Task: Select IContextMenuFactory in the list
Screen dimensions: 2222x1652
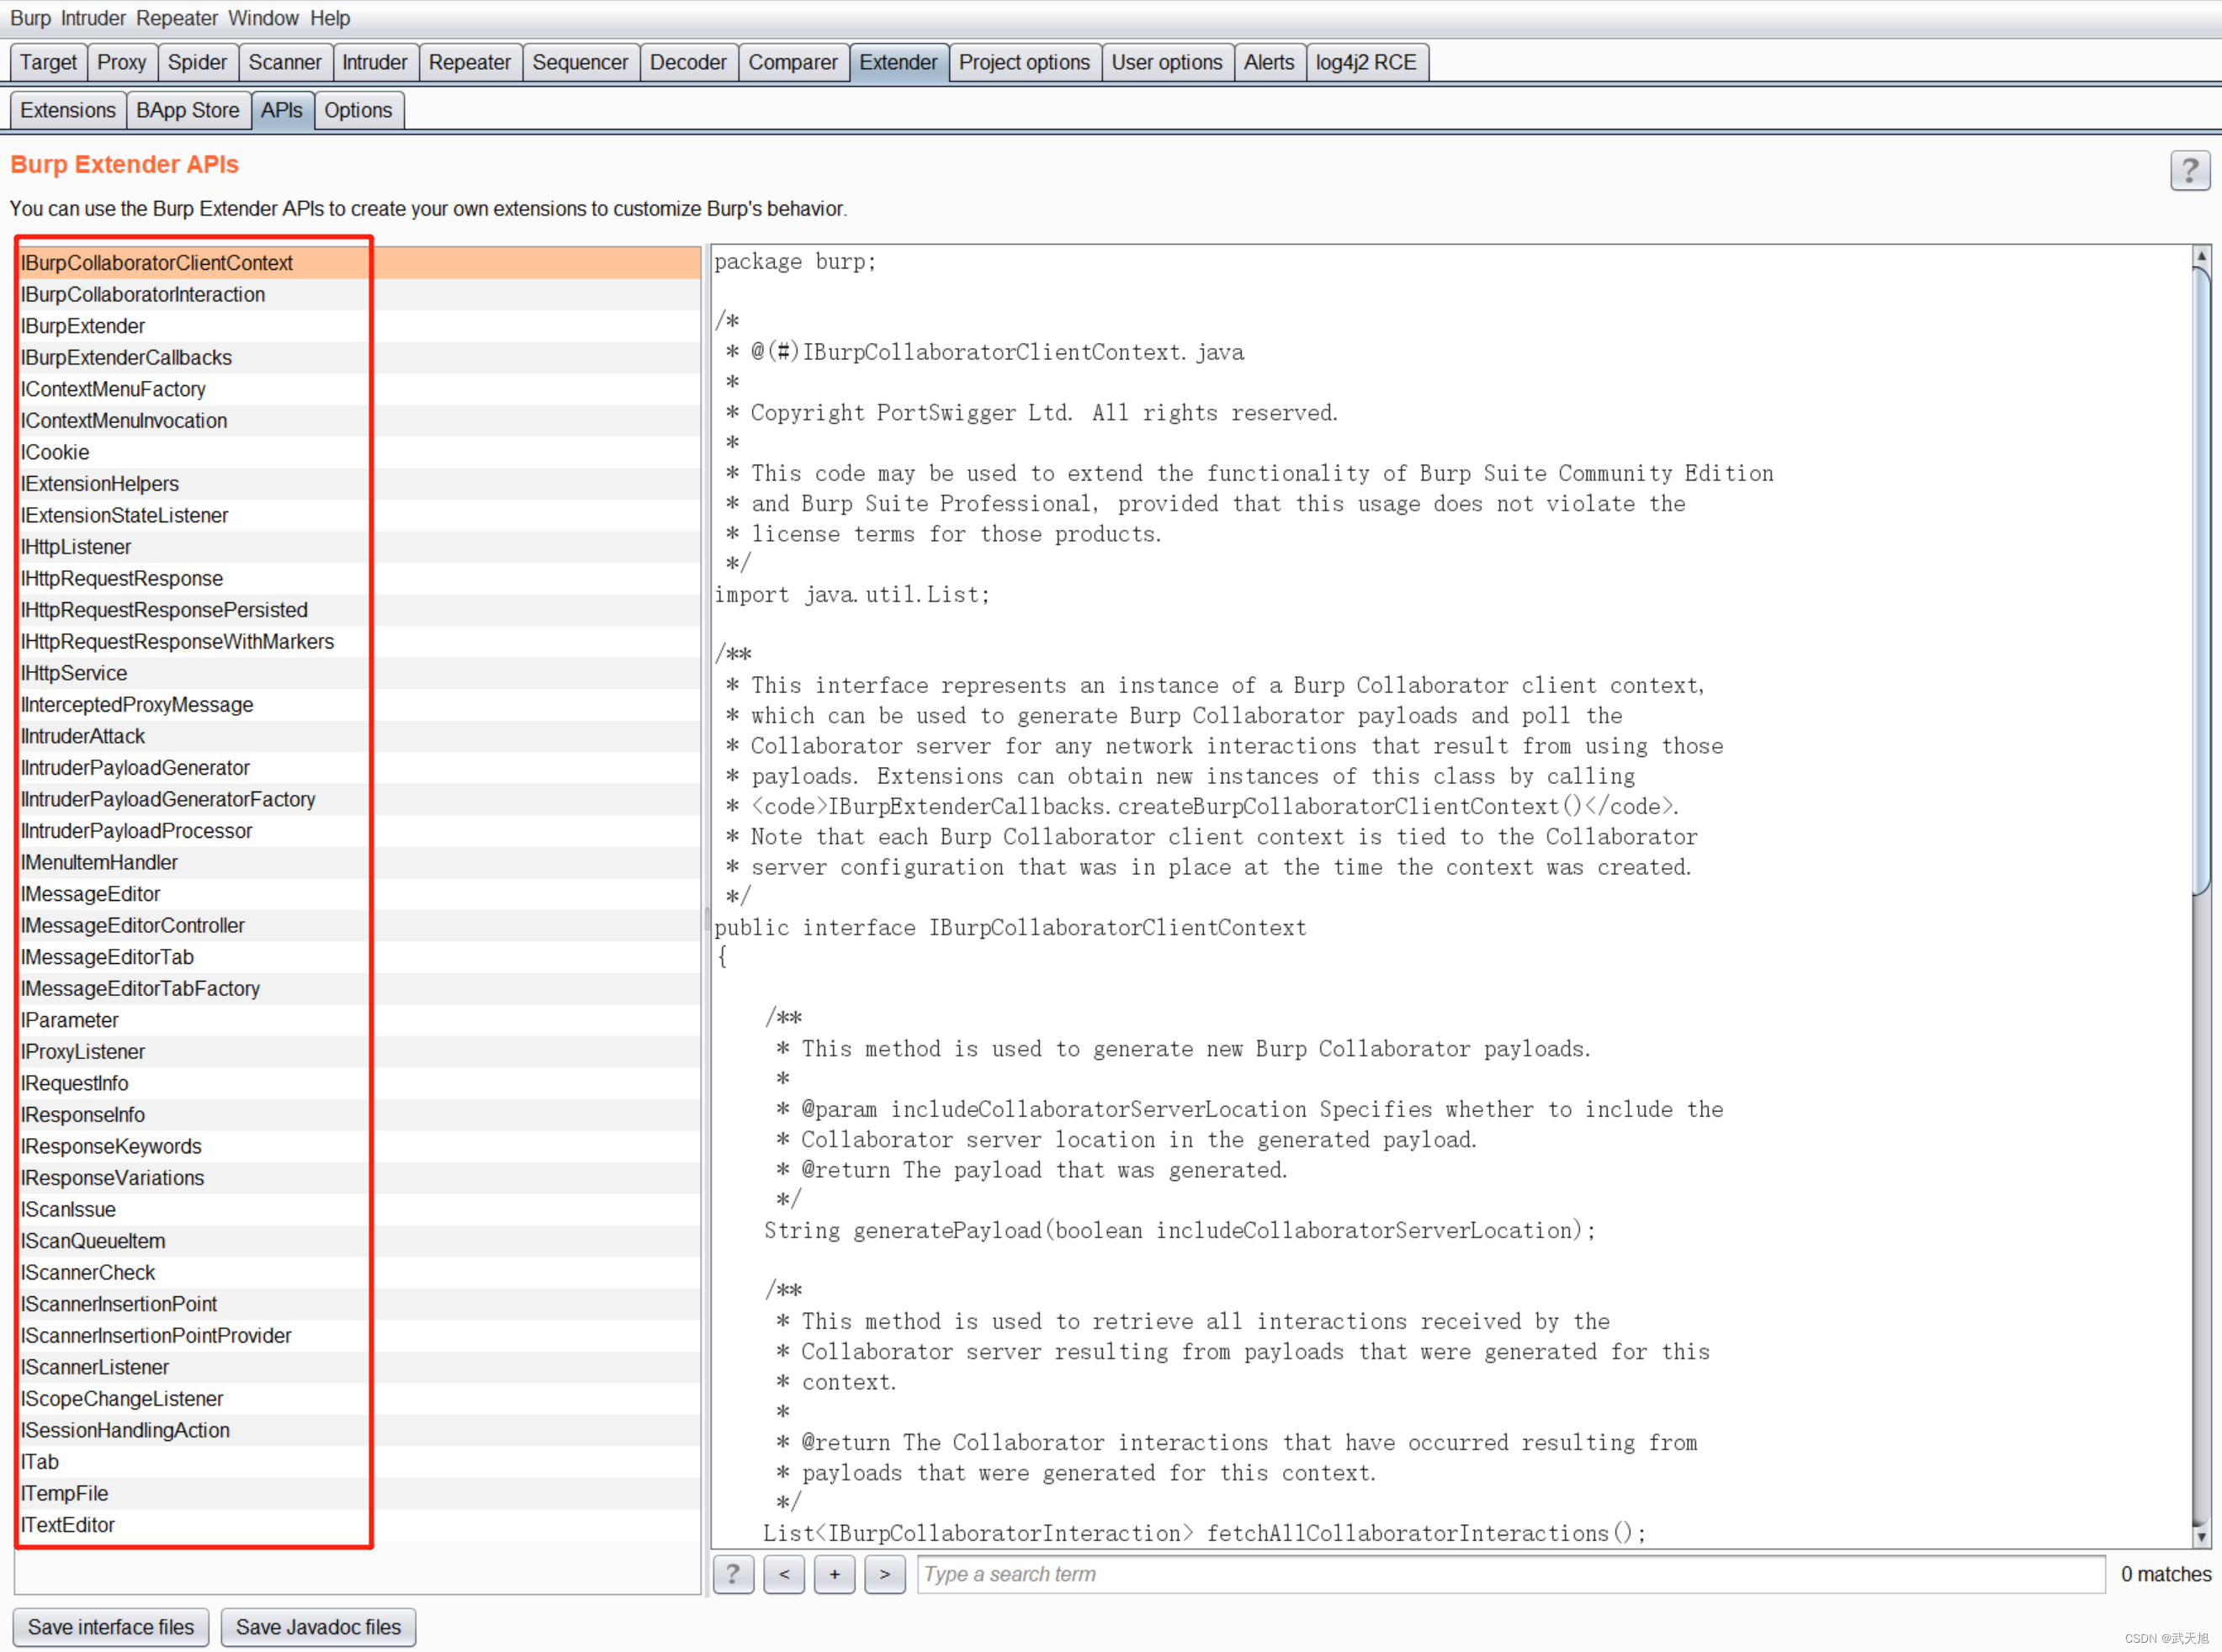Action: pos(359,389)
